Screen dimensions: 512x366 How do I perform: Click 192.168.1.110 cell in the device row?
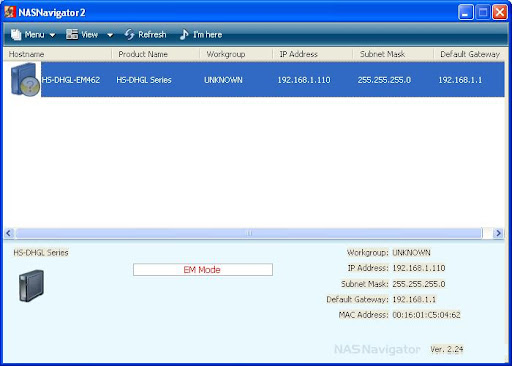click(x=304, y=80)
